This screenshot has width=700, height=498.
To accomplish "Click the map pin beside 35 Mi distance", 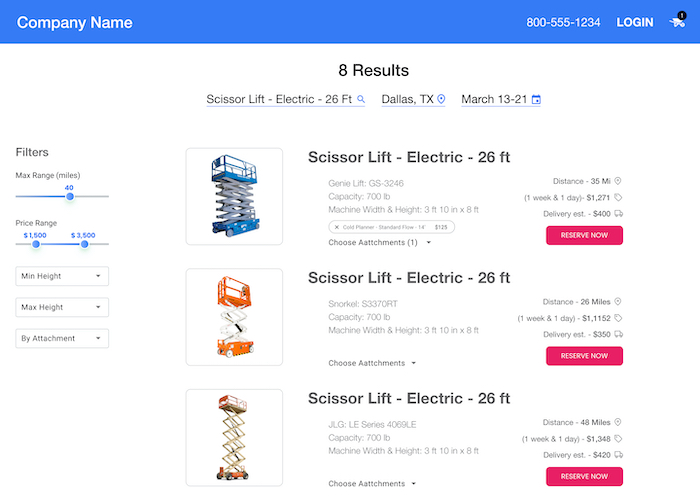I will pyautogui.click(x=618, y=181).
